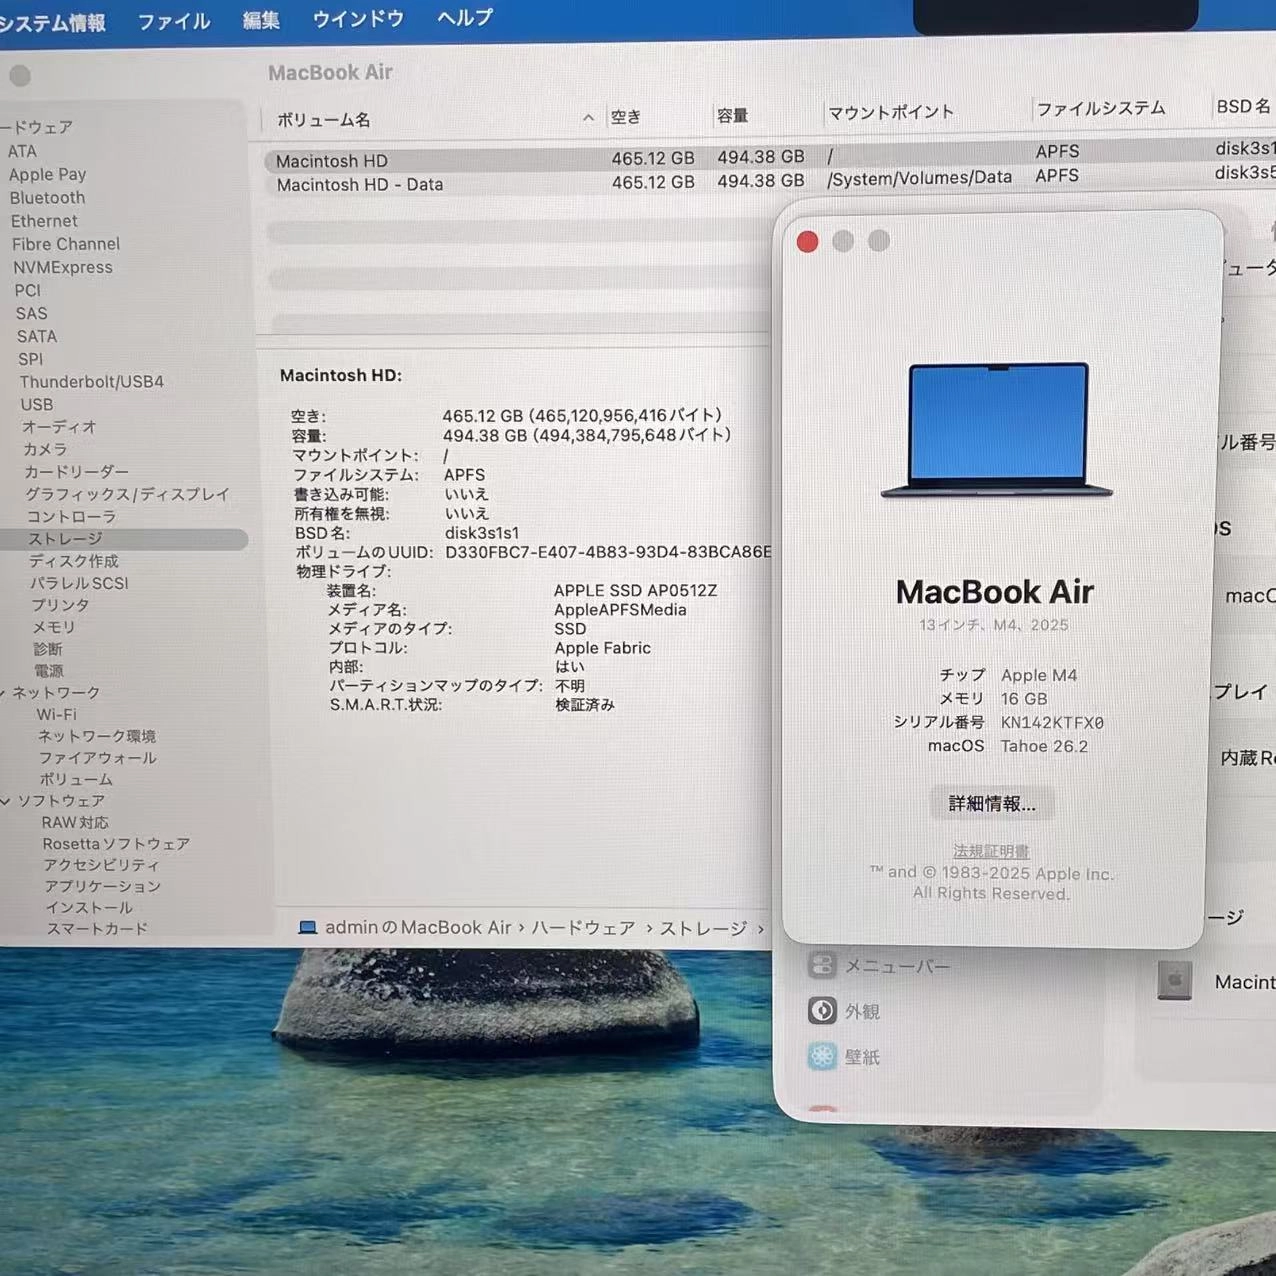Collapse the ソフトウェア section in the sidebar
This screenshot has height=1276, width=1276.
click(x=8, y=800)
